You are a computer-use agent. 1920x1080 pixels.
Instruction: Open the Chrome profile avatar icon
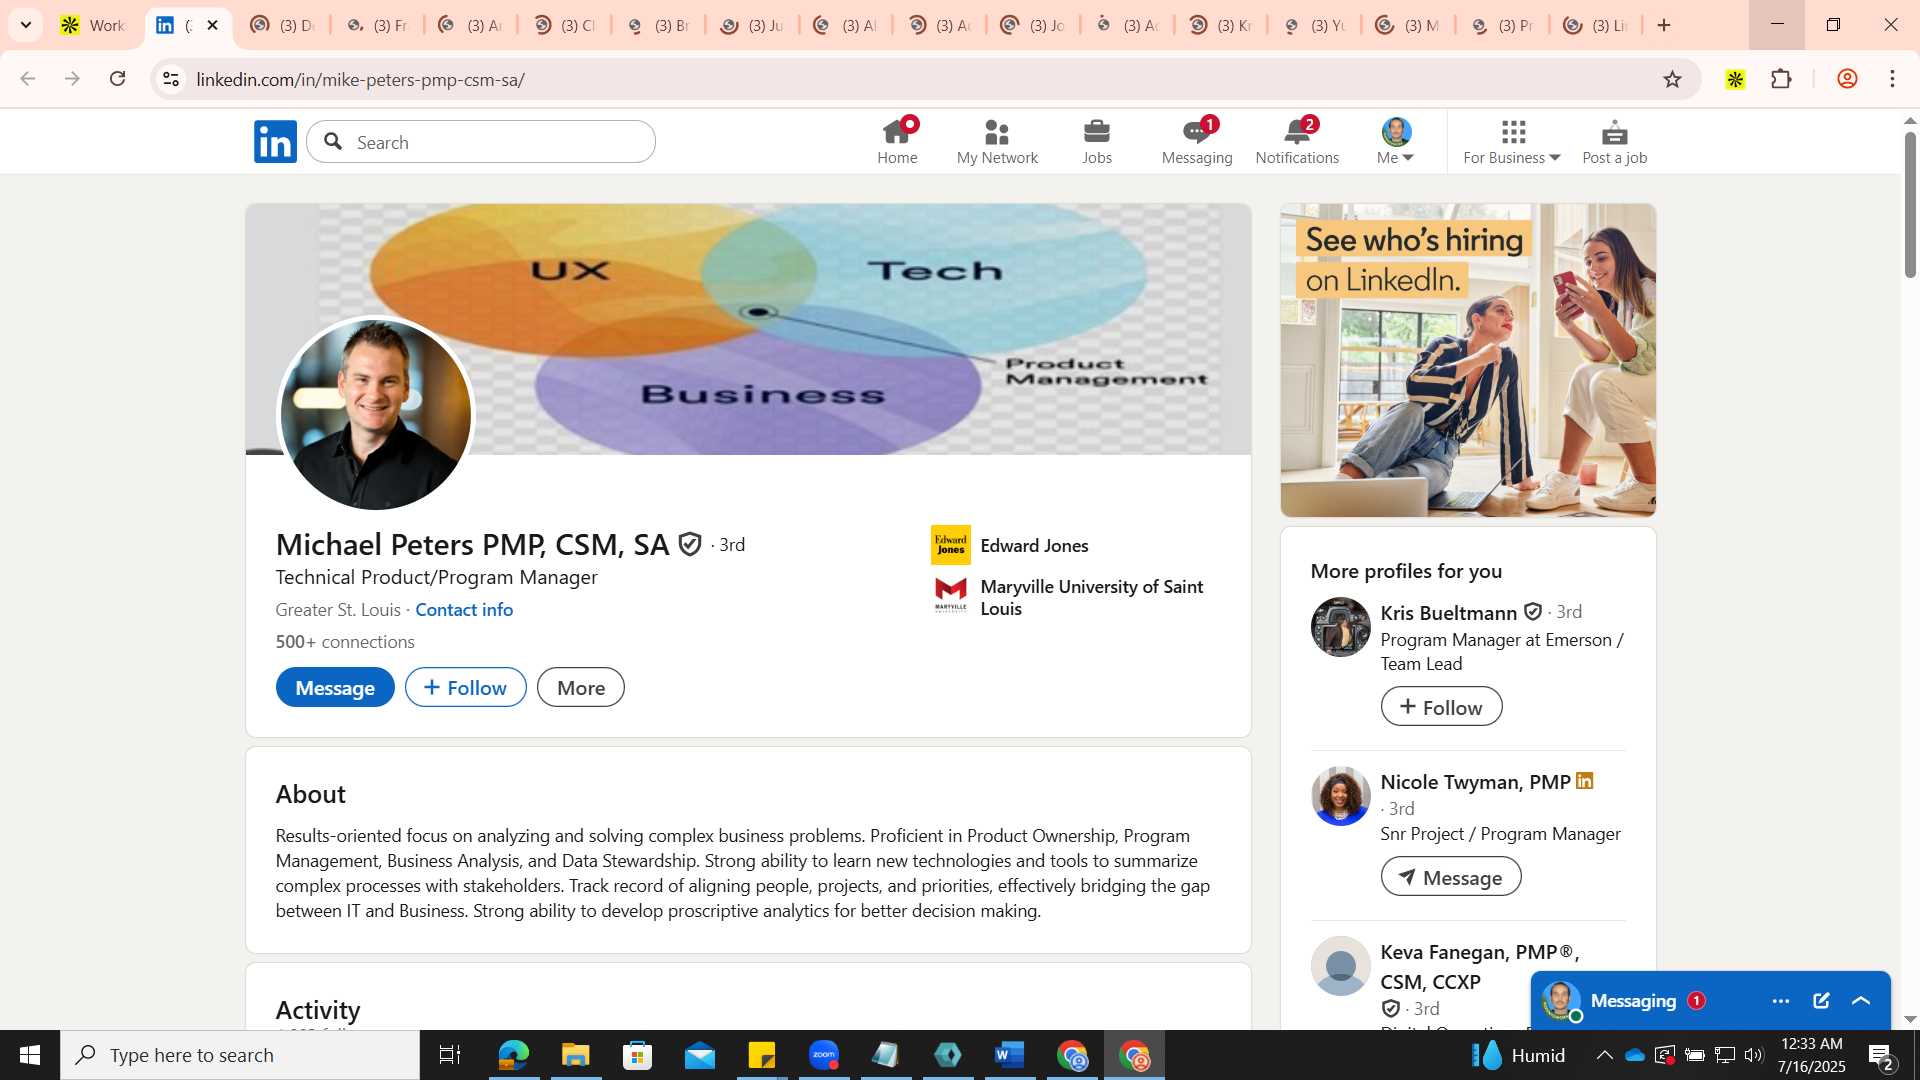(1847, 79)
